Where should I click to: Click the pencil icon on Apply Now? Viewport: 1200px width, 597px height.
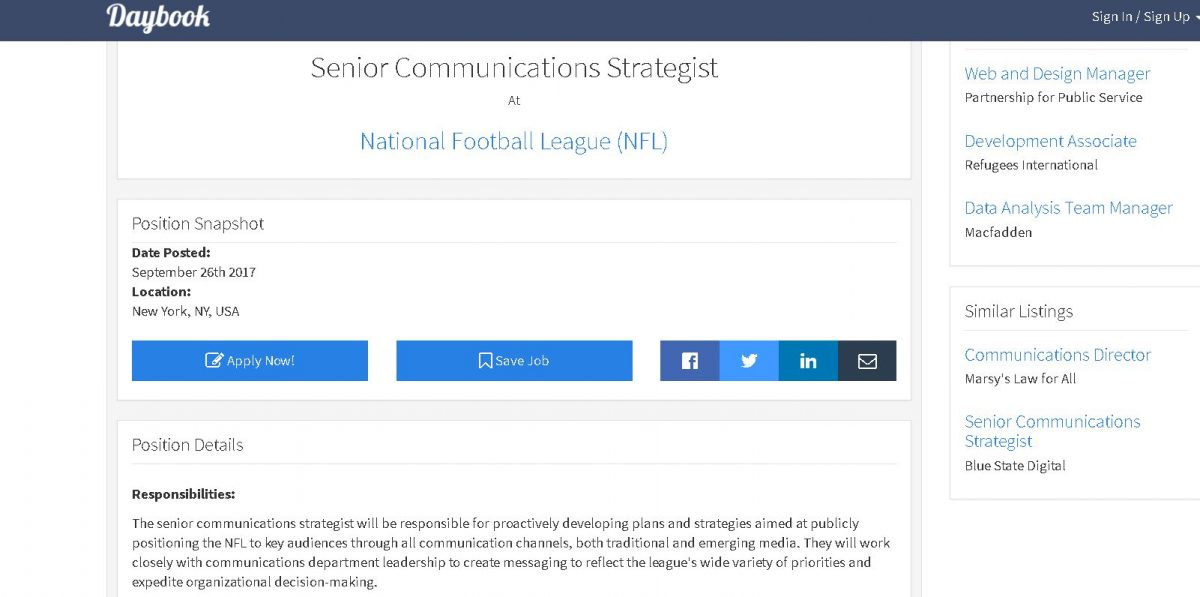click(x=214, y=361)
